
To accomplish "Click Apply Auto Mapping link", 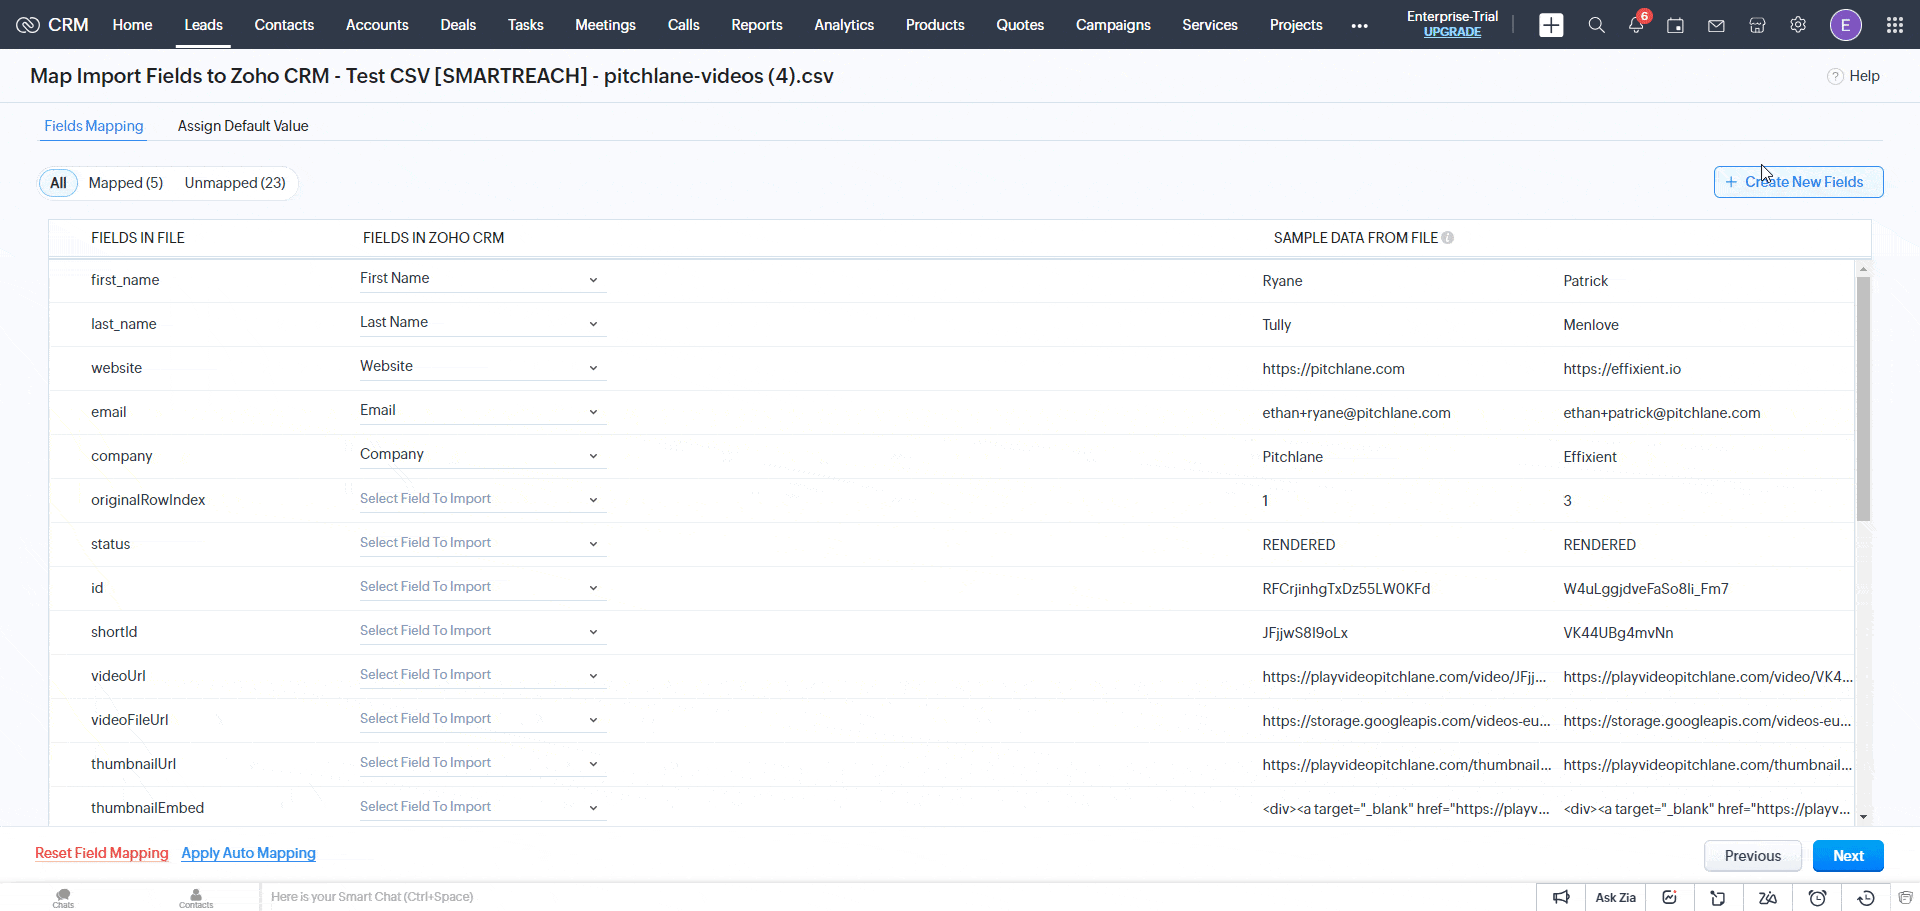I will tap(248, 853).
